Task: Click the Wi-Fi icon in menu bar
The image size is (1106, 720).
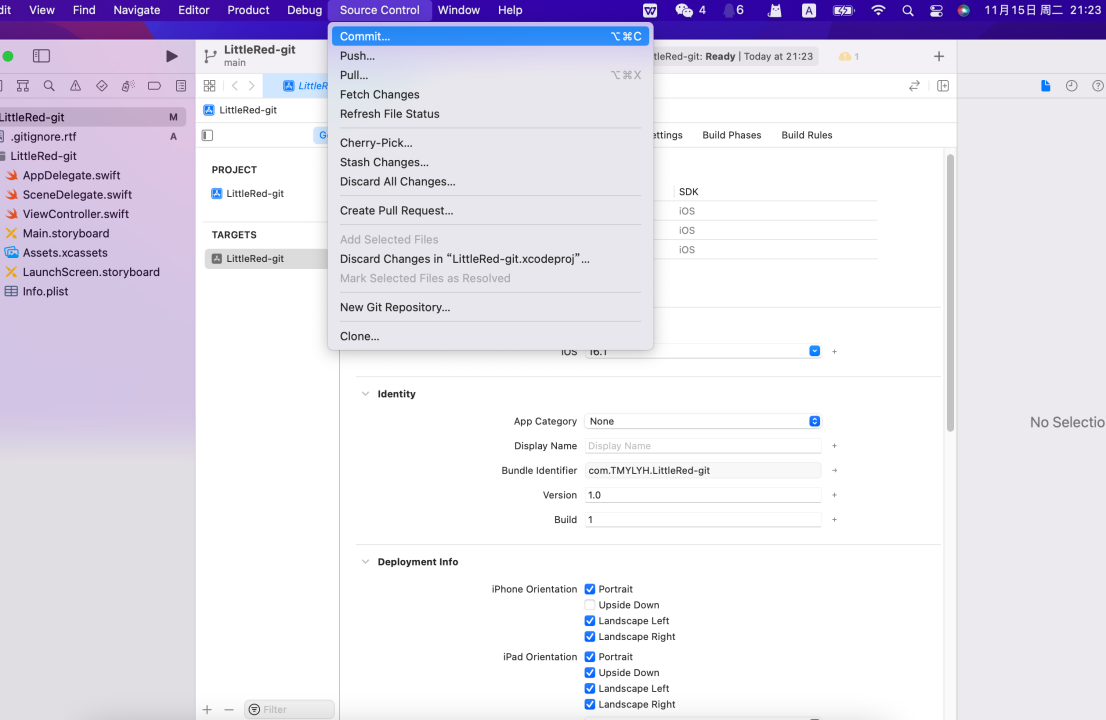Action: coord(878,11)
